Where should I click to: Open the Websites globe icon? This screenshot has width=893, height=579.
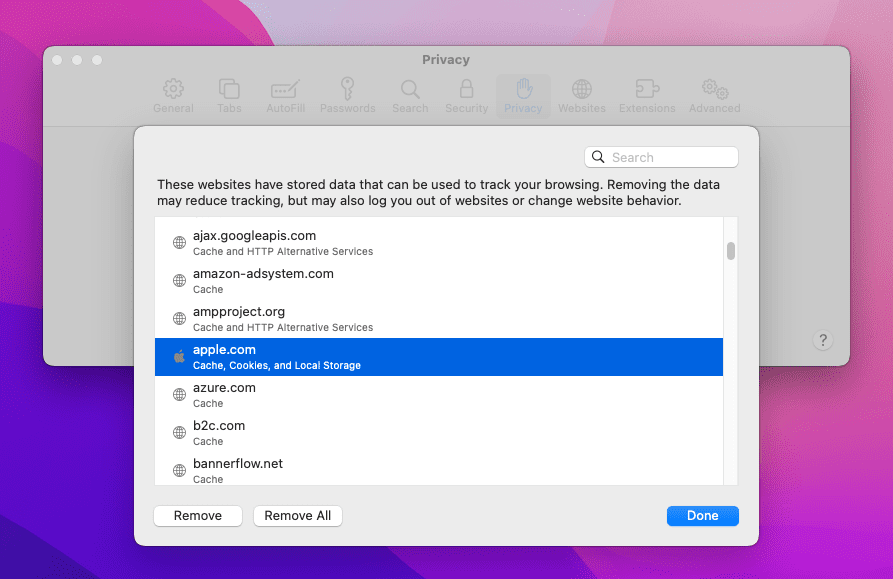[581, 89]
